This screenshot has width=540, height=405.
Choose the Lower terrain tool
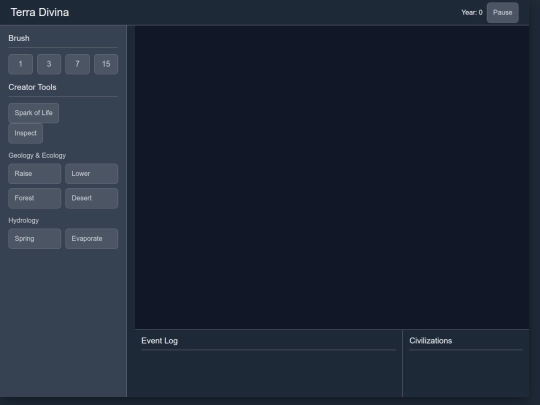(92, 174)
